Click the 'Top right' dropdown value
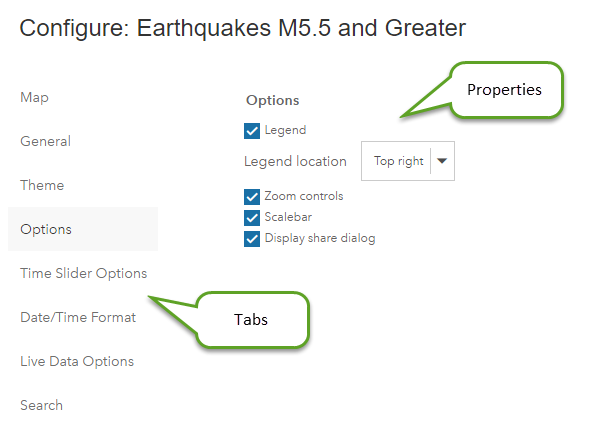The image size is (600, 444). [x=398, y=160]
